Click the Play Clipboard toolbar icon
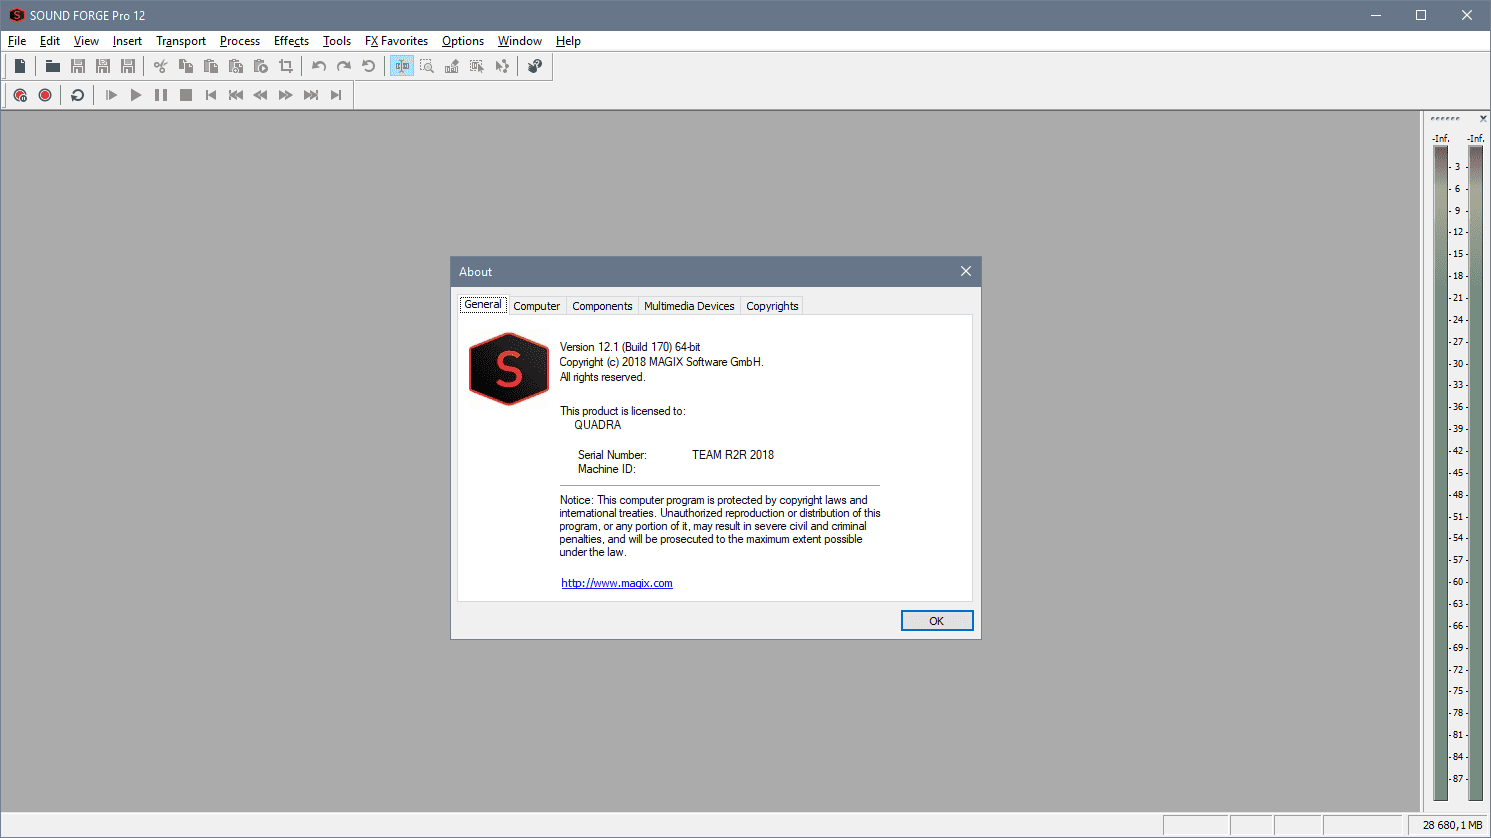1491x838 pixels. click(261, 66)
